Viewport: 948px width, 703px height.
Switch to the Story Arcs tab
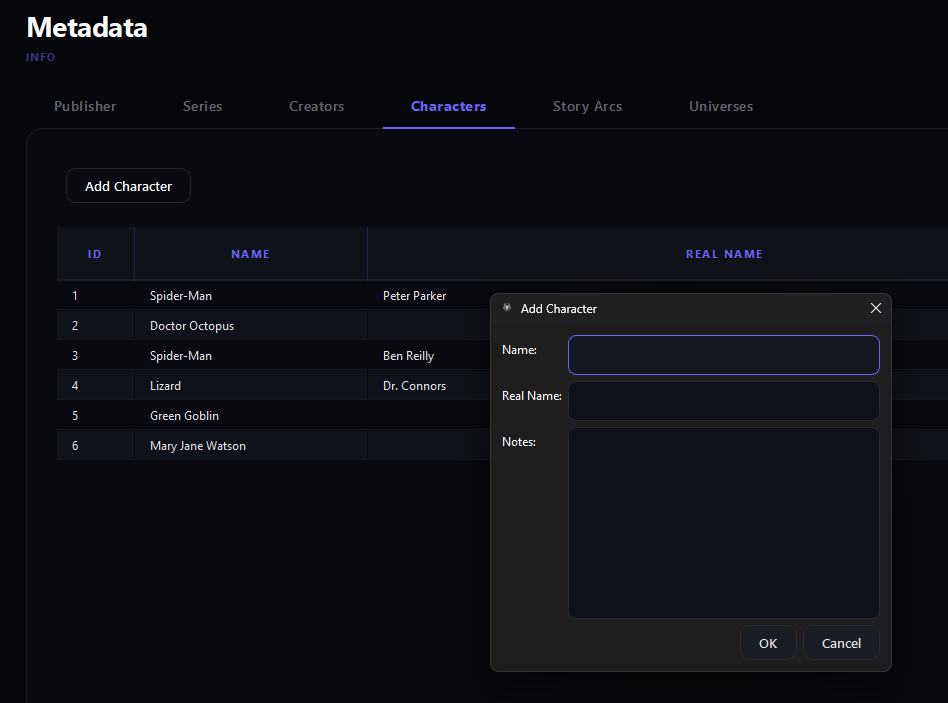tap(587, 106)
